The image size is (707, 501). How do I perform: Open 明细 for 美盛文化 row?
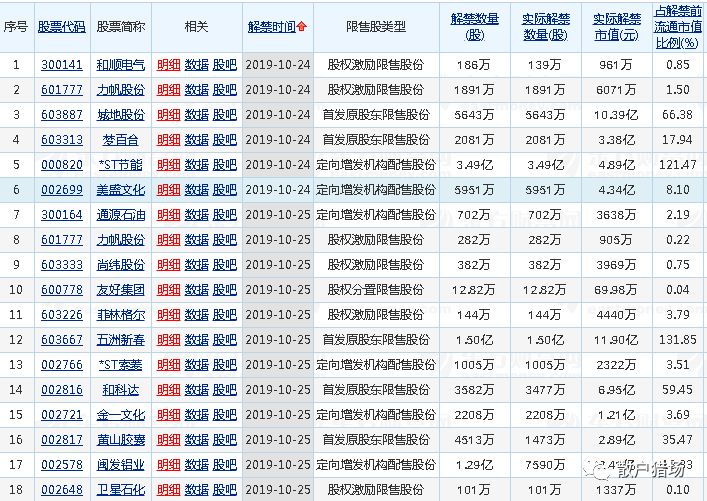(169, 190)
